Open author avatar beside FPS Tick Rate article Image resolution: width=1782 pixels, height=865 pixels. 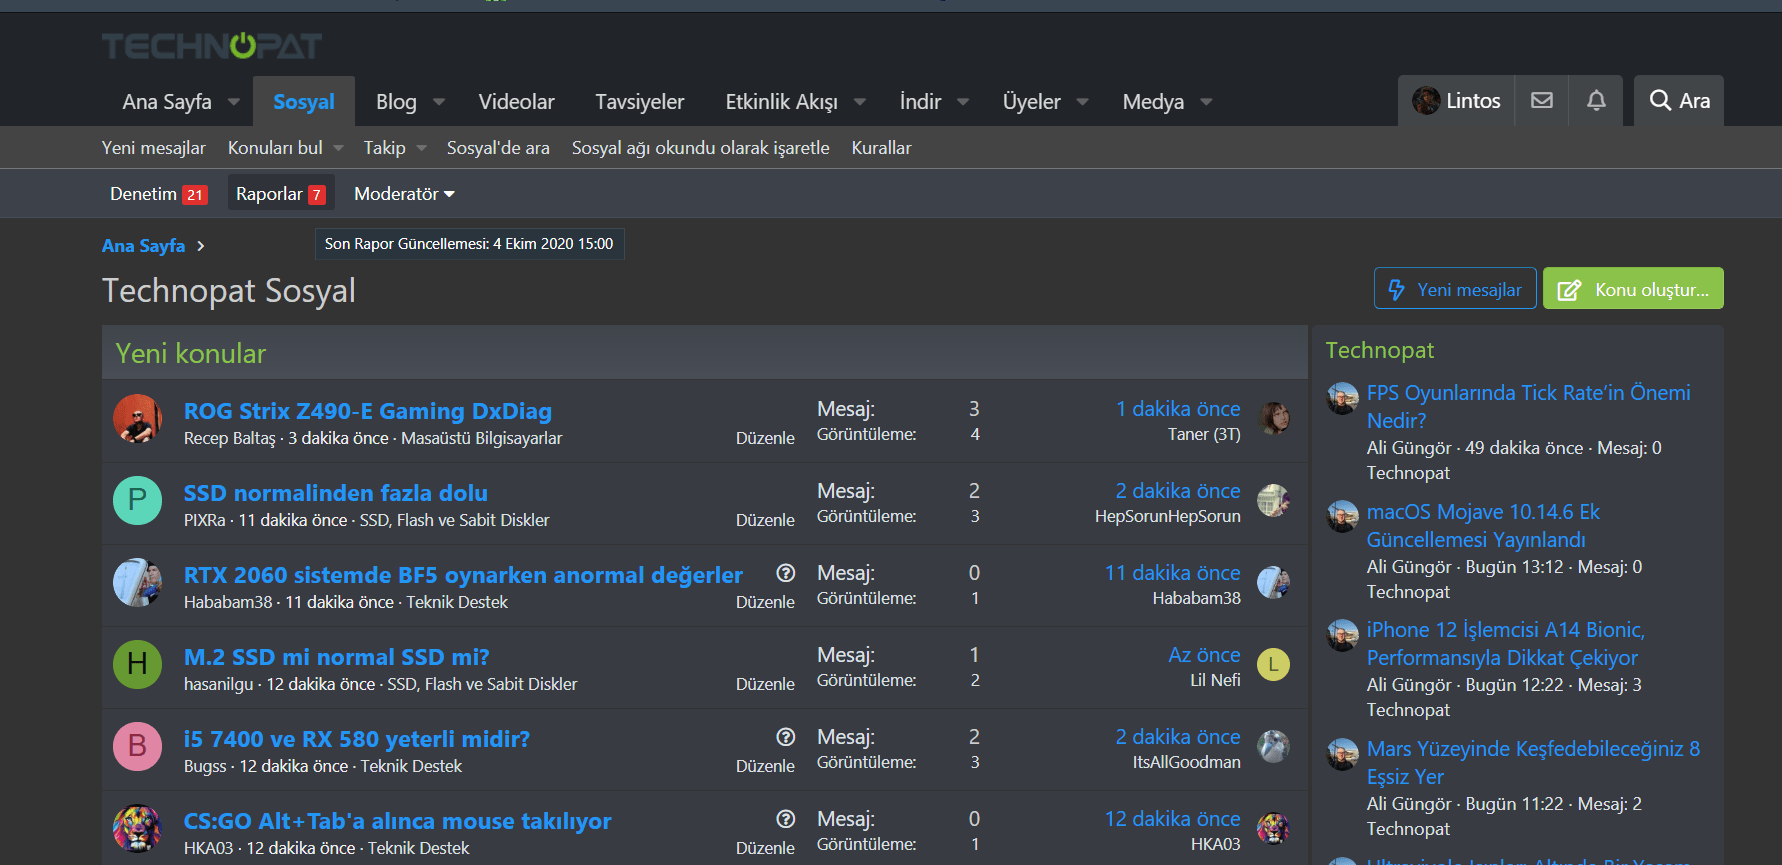1342,398
